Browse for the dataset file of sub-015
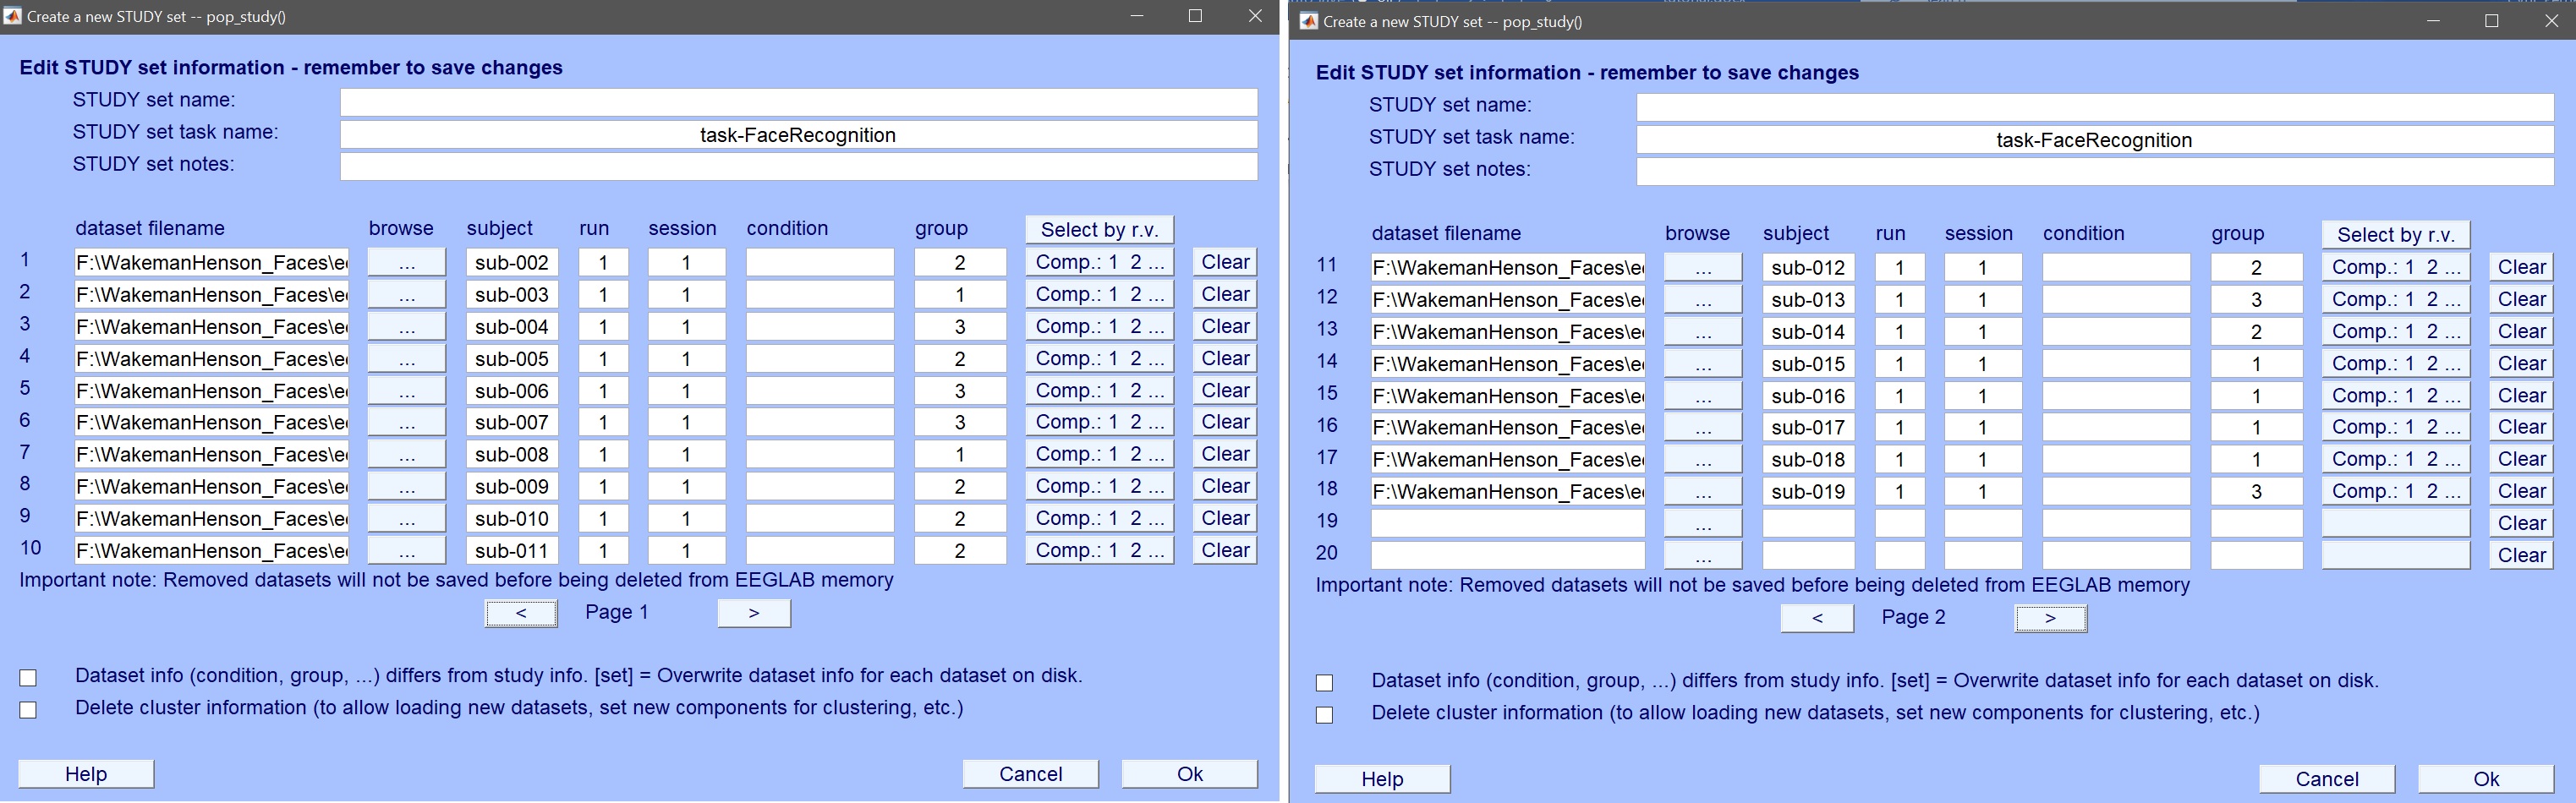 click(1703, 364)
